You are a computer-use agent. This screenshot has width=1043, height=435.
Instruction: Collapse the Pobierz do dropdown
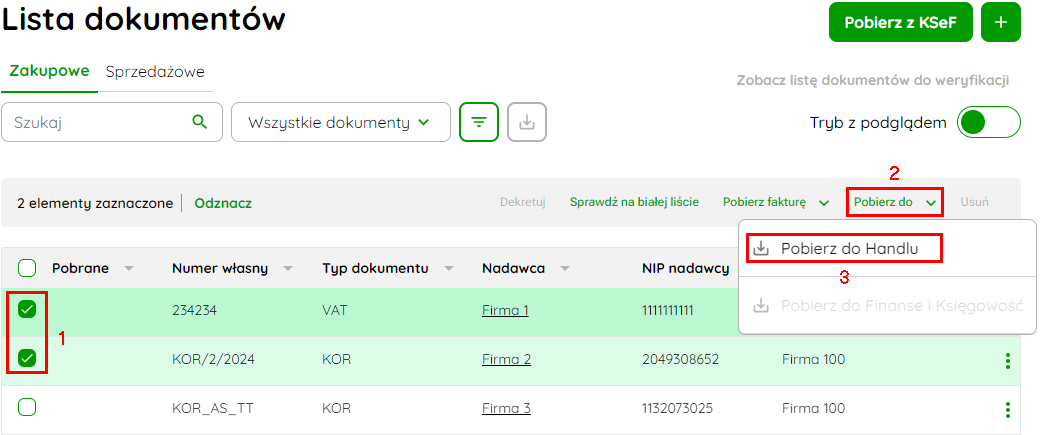(x=895, y=202)
